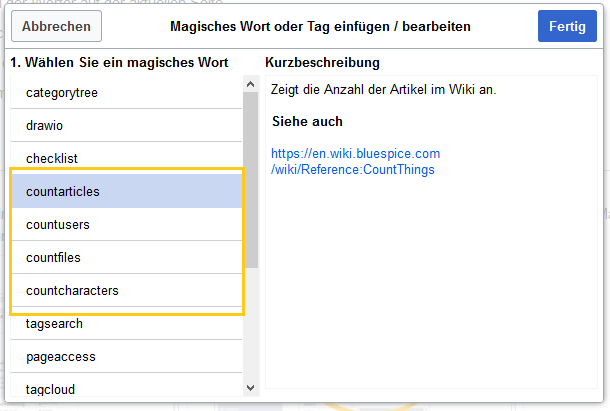Select countusers in the list
This screenshot has width=610, height=411.
point(126,224)
